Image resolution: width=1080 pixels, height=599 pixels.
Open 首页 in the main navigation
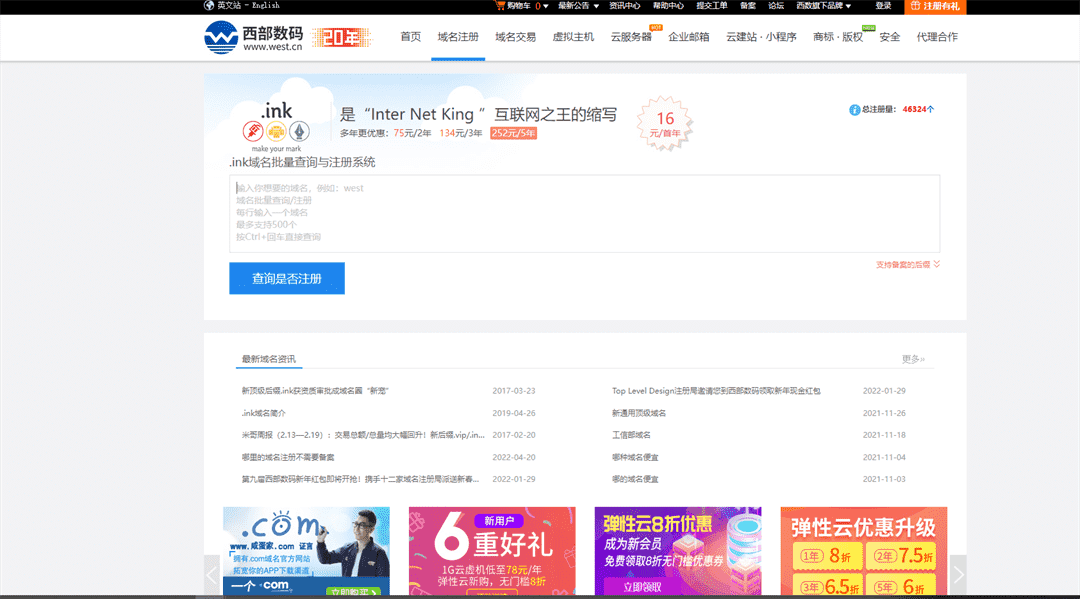[x=411, y=37]
